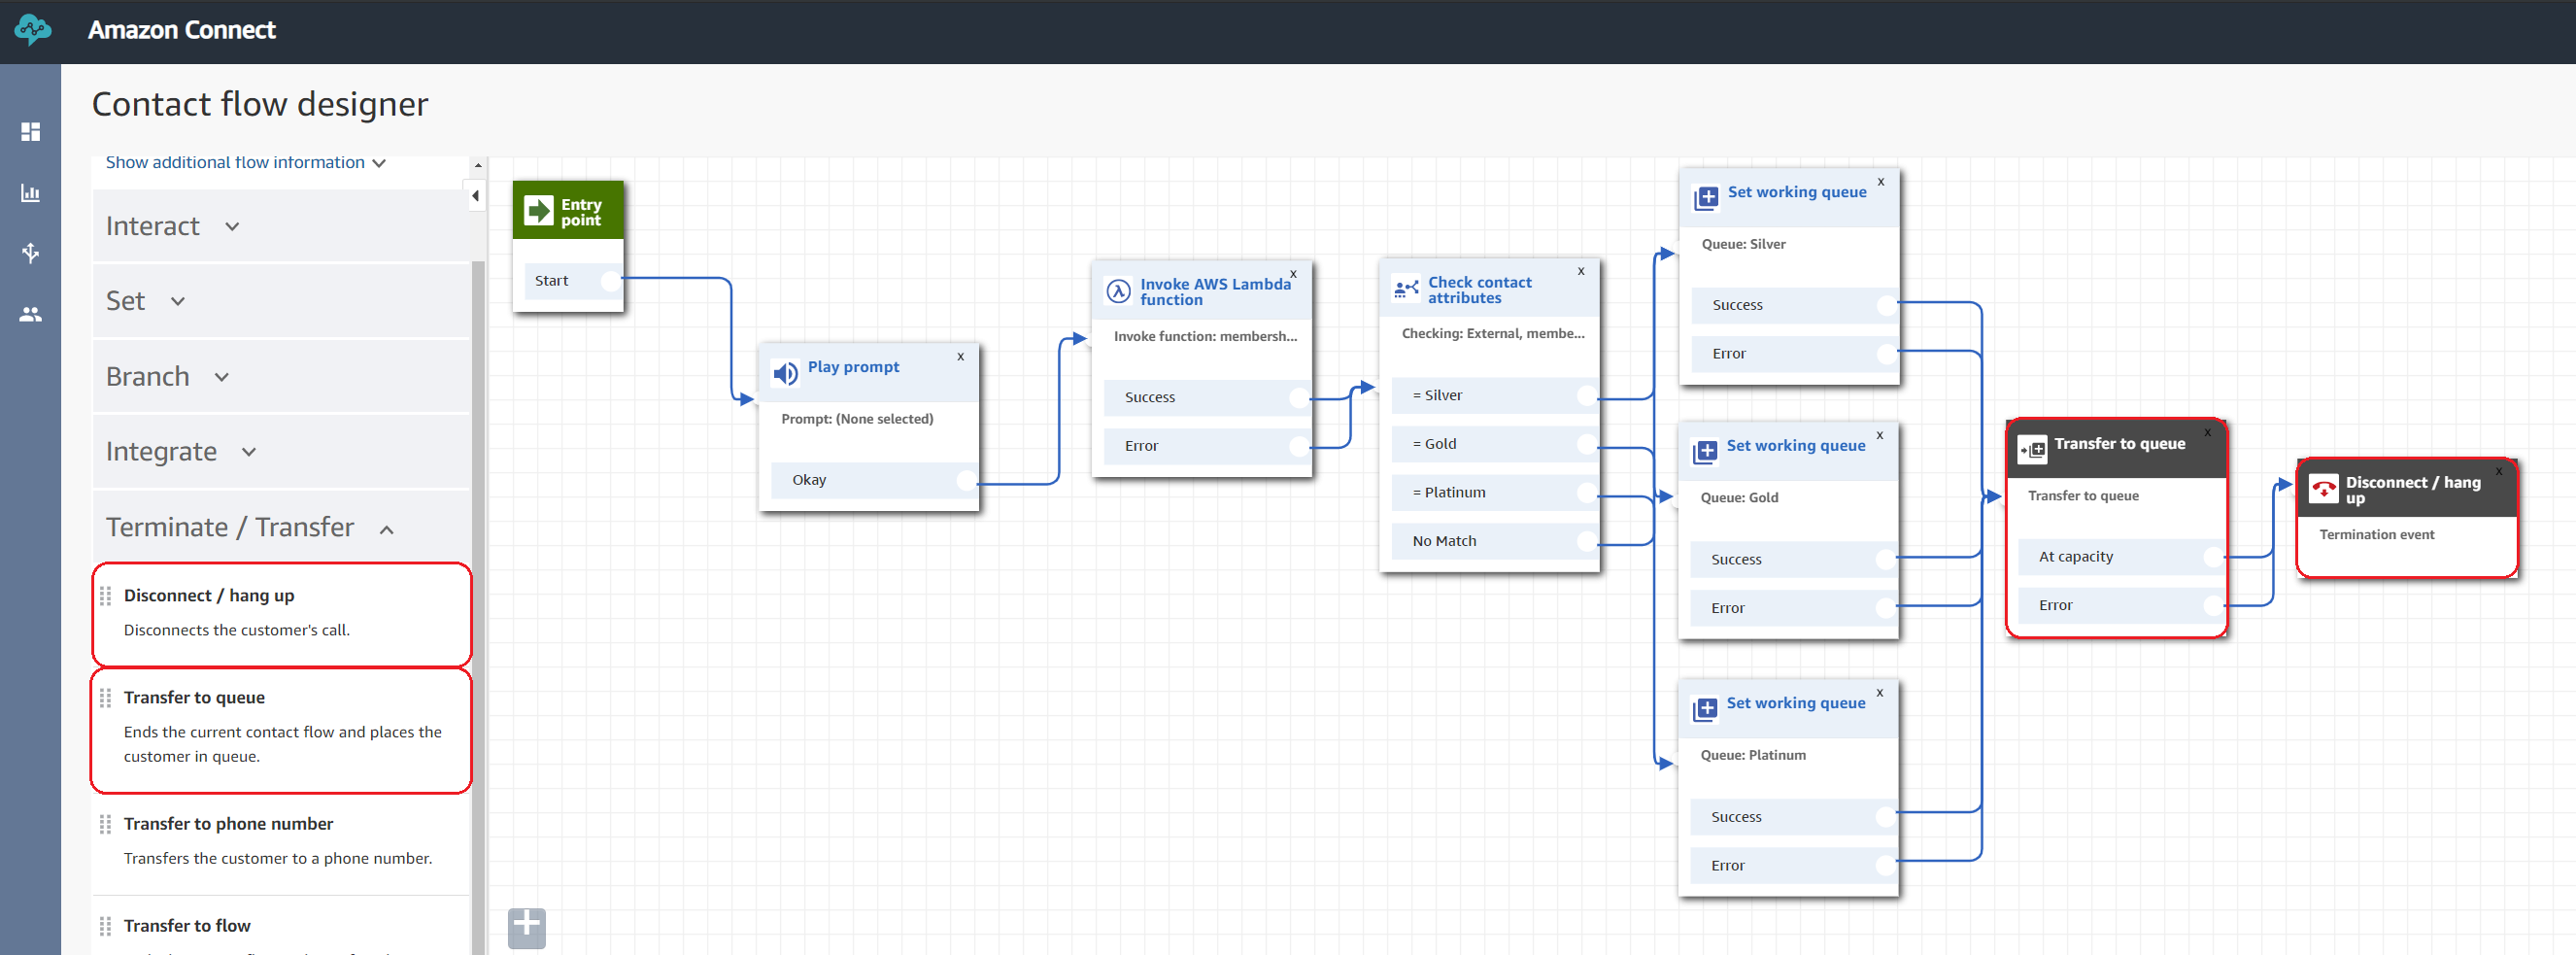The width and height of the screenshot is (2576, 955).
Task: Remove the Transfer to queue block via x
Action: (2208, 432)
